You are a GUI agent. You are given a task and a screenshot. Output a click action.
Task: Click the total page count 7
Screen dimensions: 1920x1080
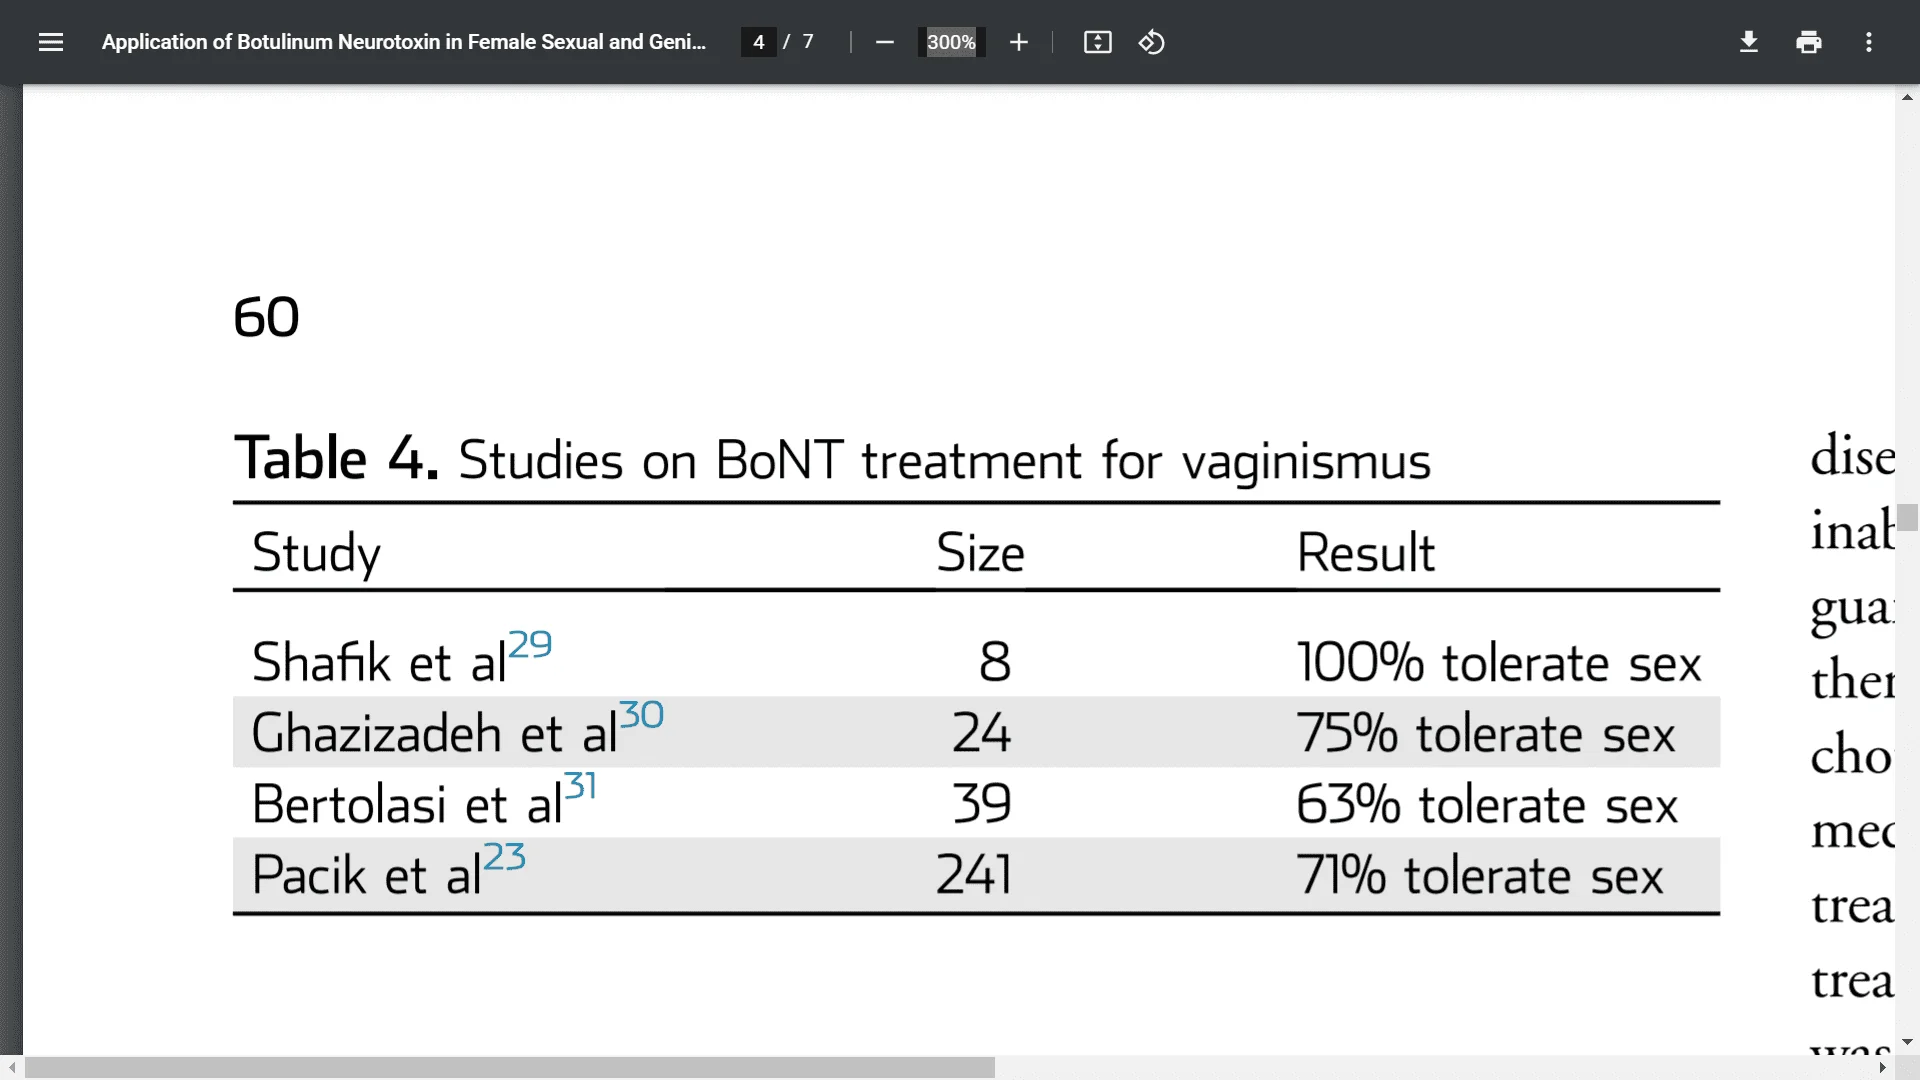[x=808, y=42]
